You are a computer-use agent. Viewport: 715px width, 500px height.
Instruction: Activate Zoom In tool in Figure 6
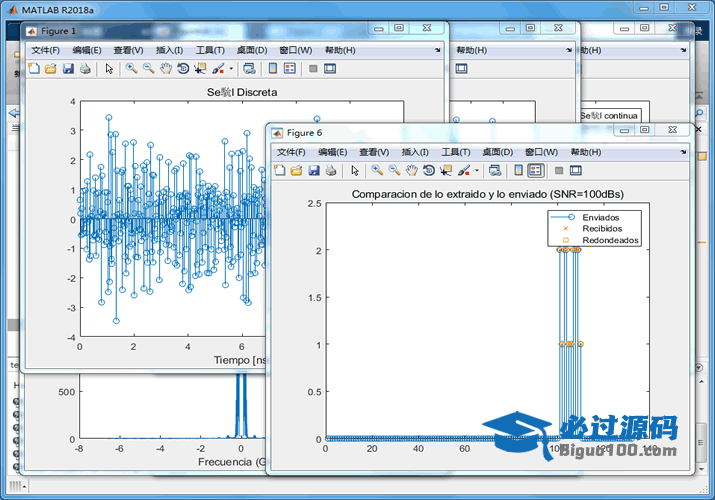point(377,171)
